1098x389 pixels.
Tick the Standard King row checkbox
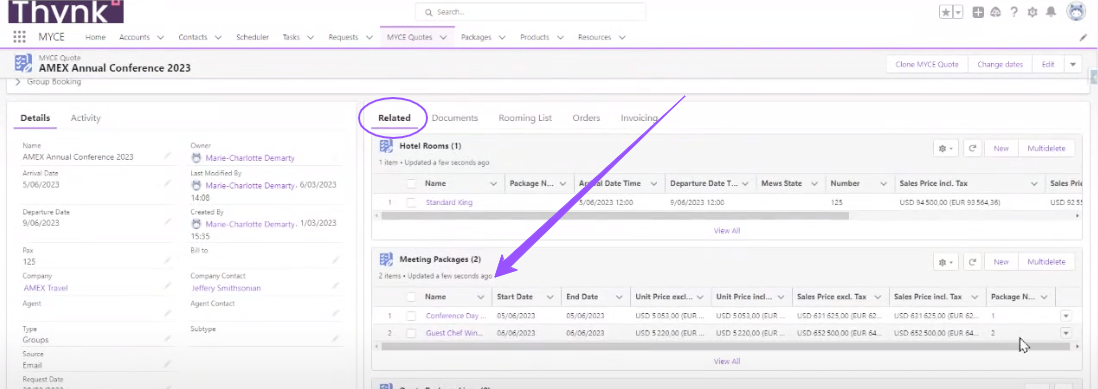coord(411,202)
